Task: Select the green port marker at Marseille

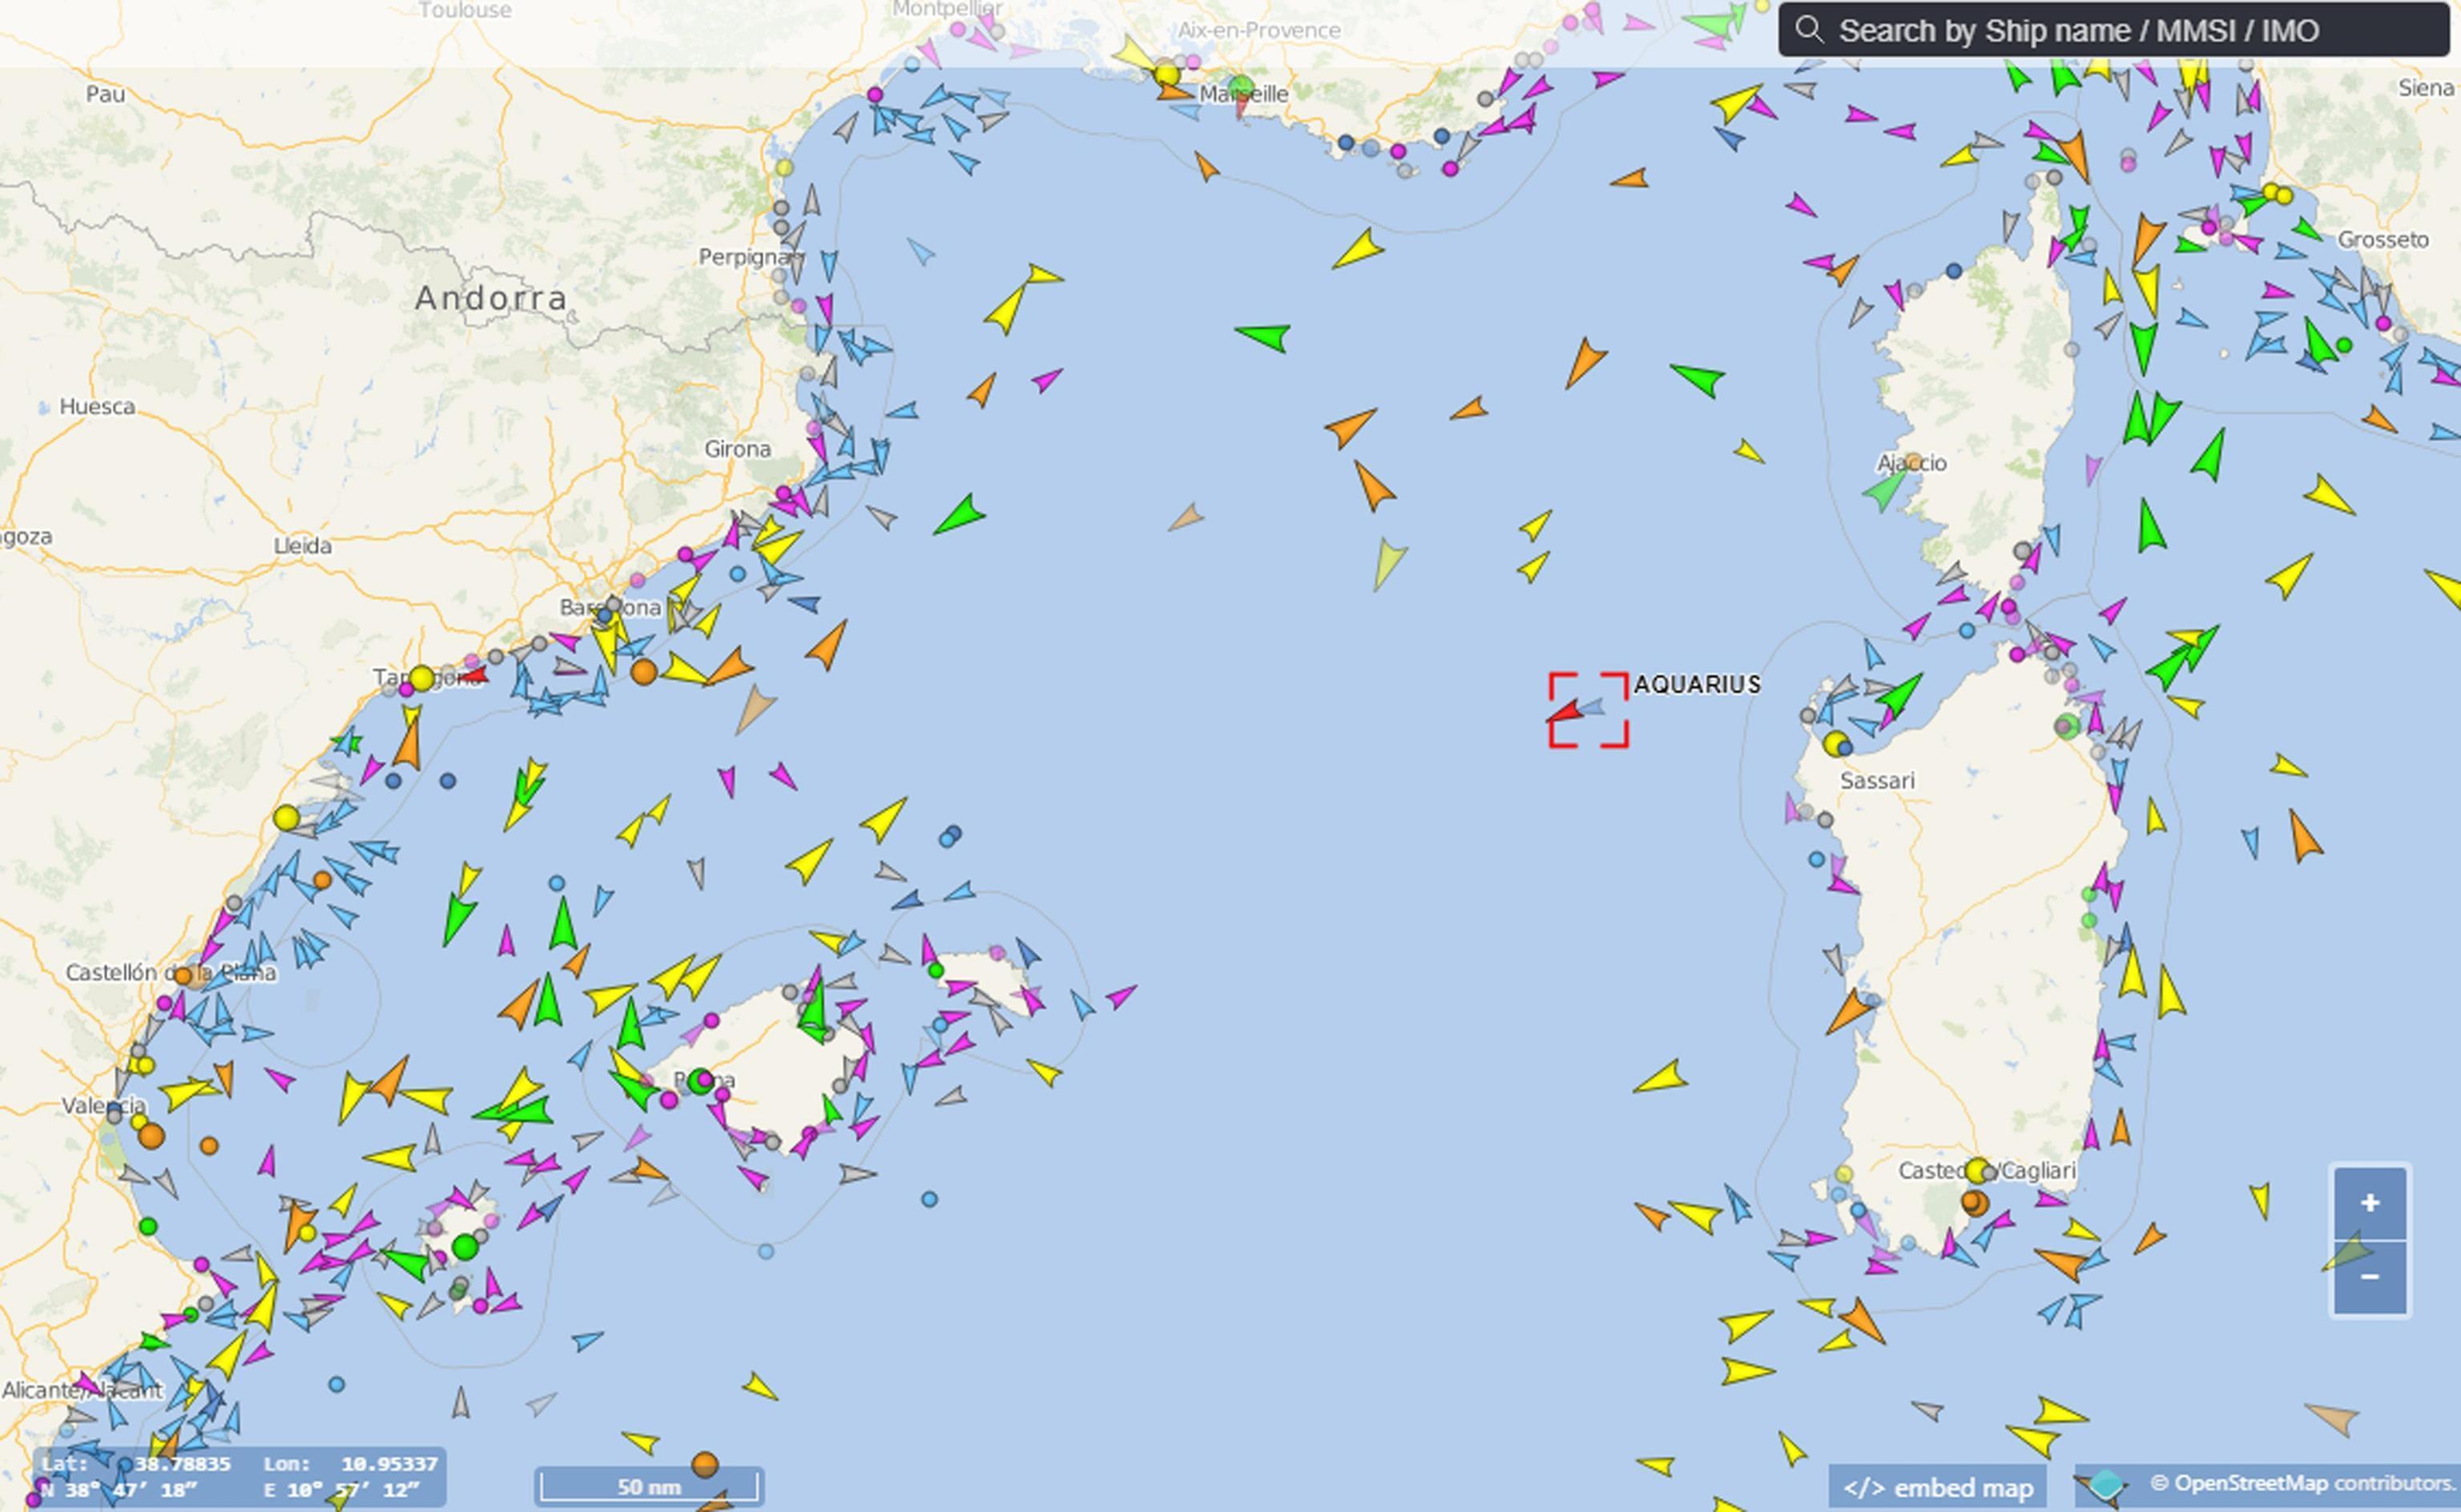Action: click(1241, 88)
